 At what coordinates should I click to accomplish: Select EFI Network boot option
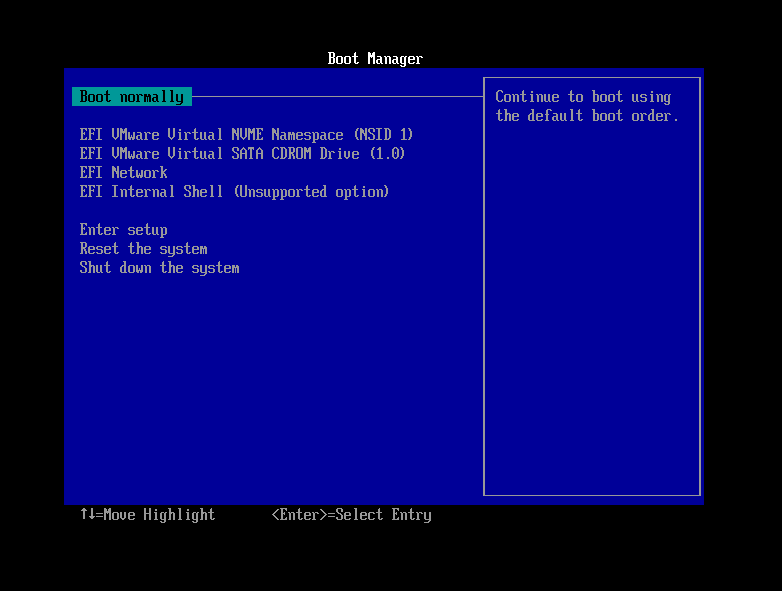123,173
